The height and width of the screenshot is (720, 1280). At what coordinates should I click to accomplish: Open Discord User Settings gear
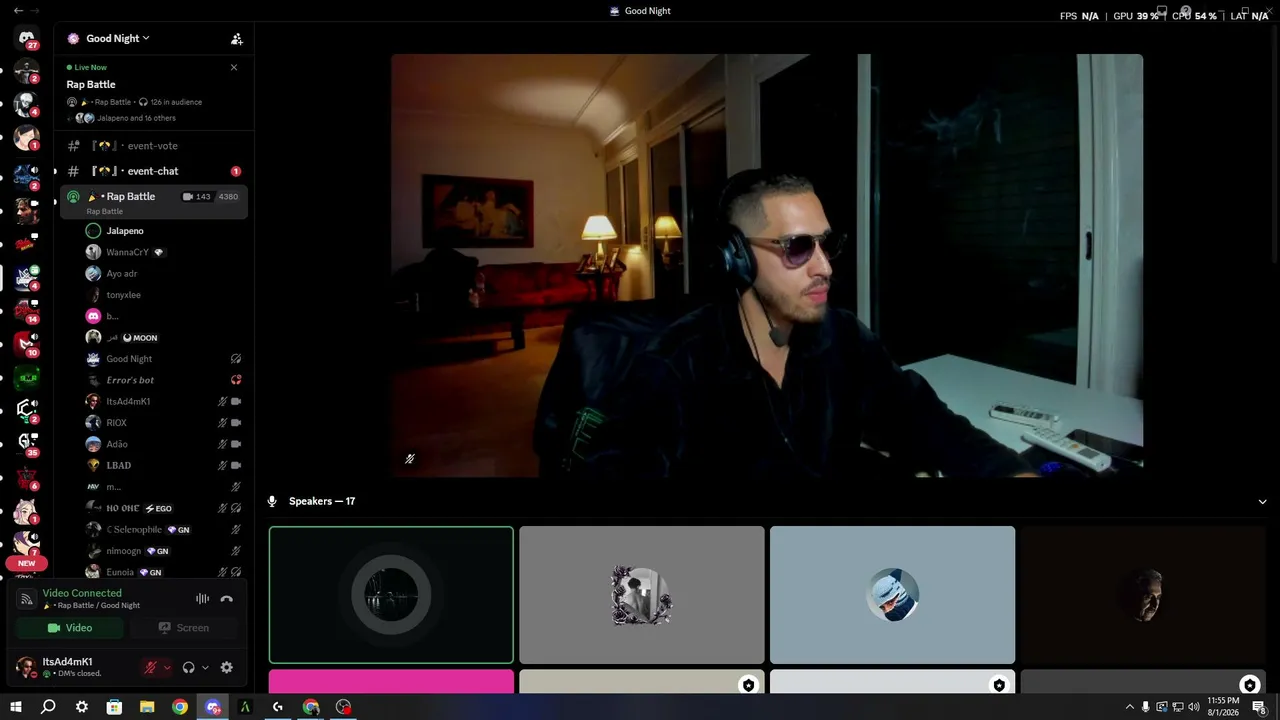coord(227,667)
